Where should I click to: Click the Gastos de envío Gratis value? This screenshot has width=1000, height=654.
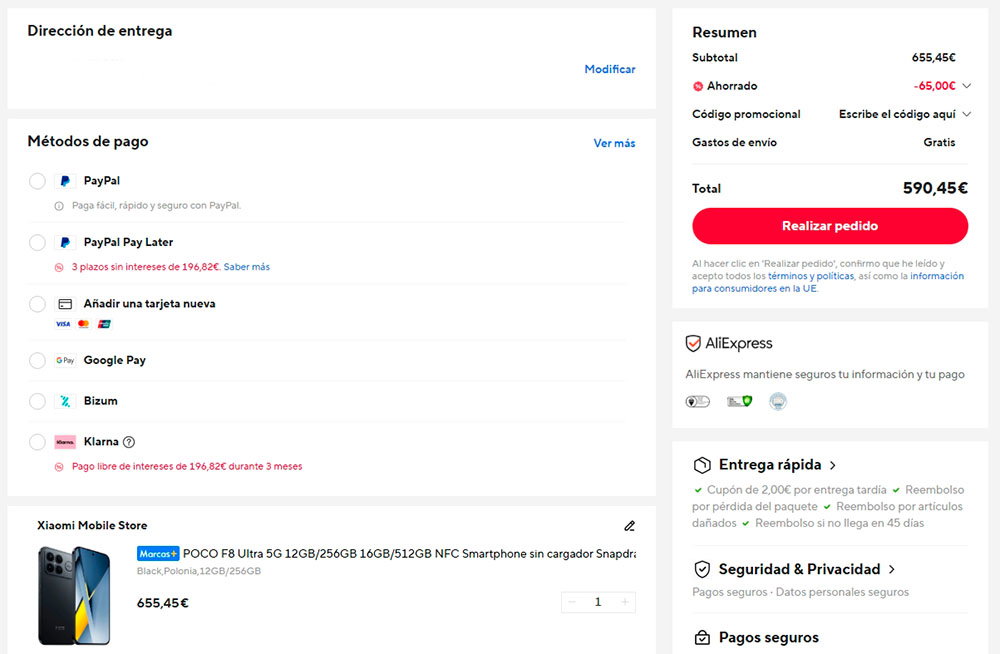click(x=939, y=142)
